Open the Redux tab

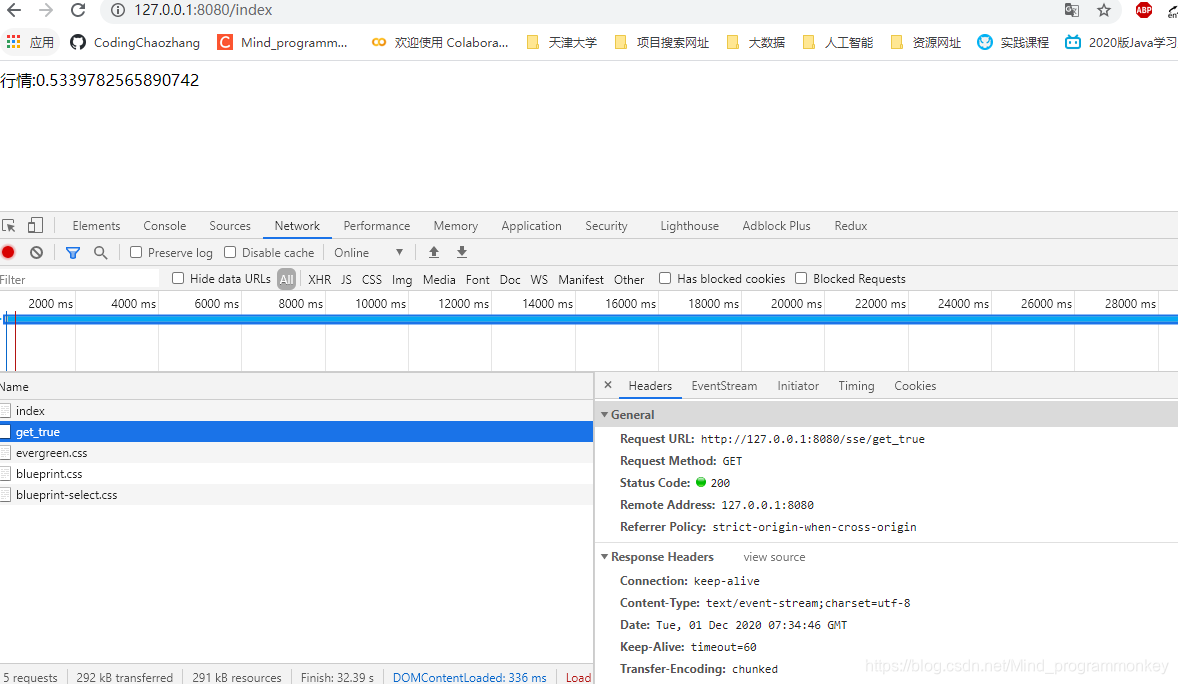point(850,225)
